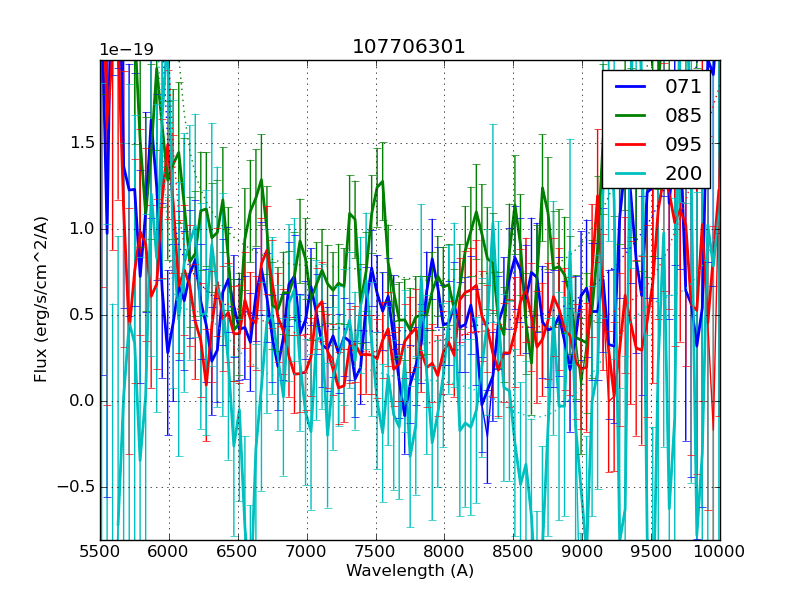Viewport: 800px width, 600px height.
Task: Click the green line swatch in legend
Action: (x=629, y=116)
